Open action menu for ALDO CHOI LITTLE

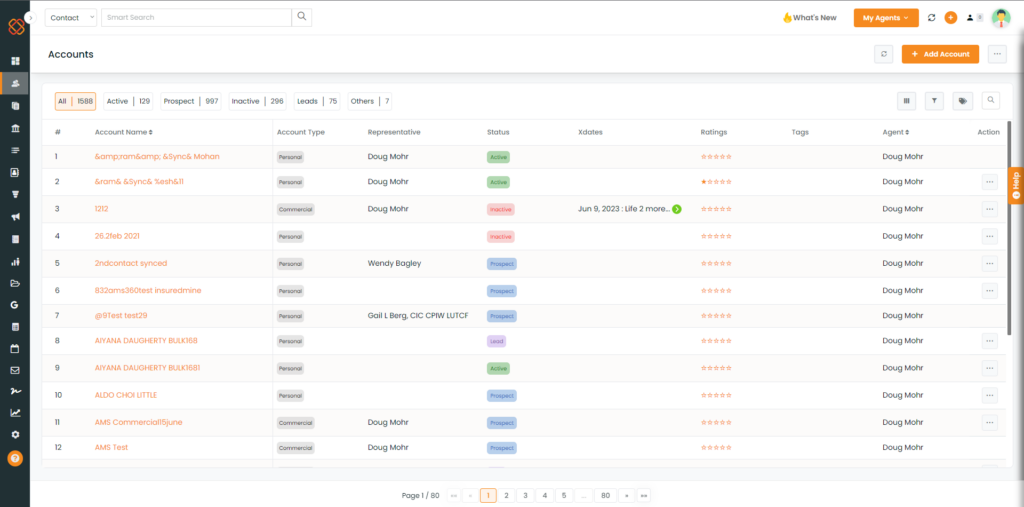(x=989, y=395)
